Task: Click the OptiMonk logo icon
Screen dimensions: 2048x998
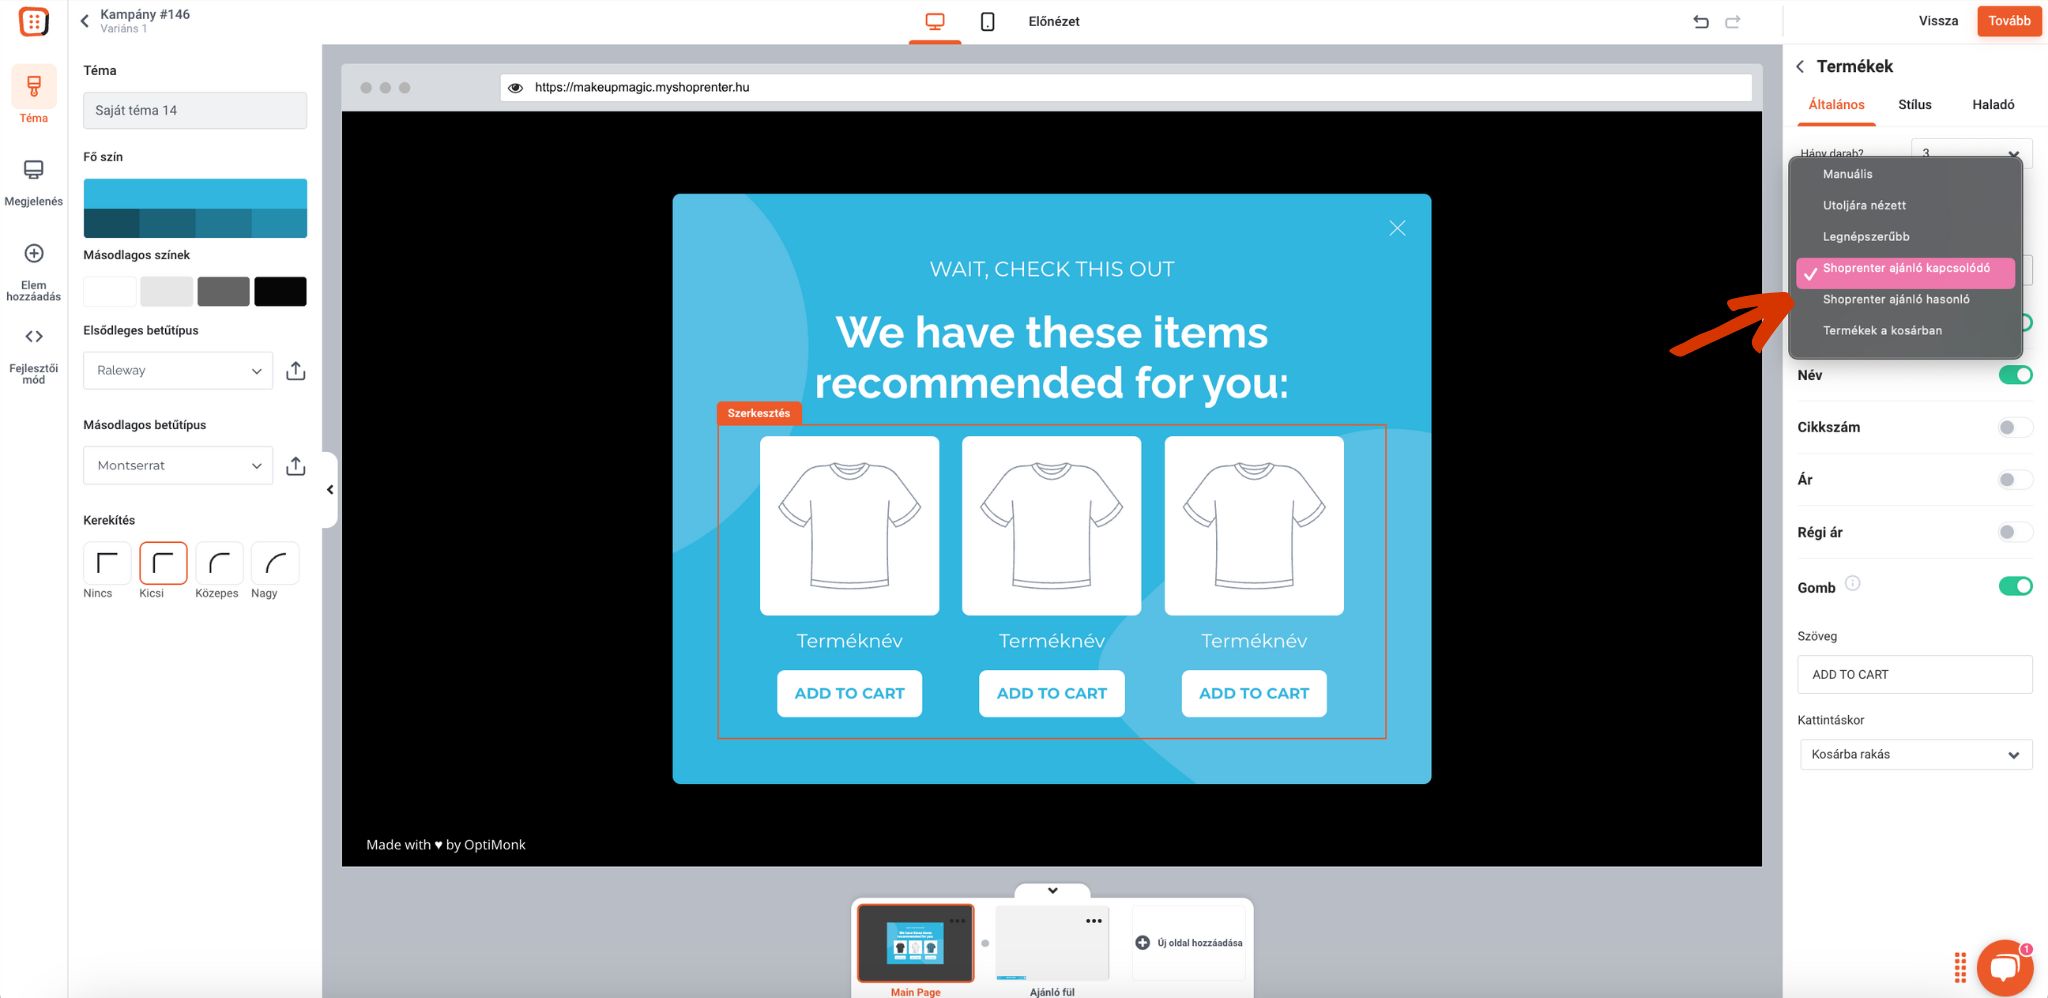Action: 33,21
